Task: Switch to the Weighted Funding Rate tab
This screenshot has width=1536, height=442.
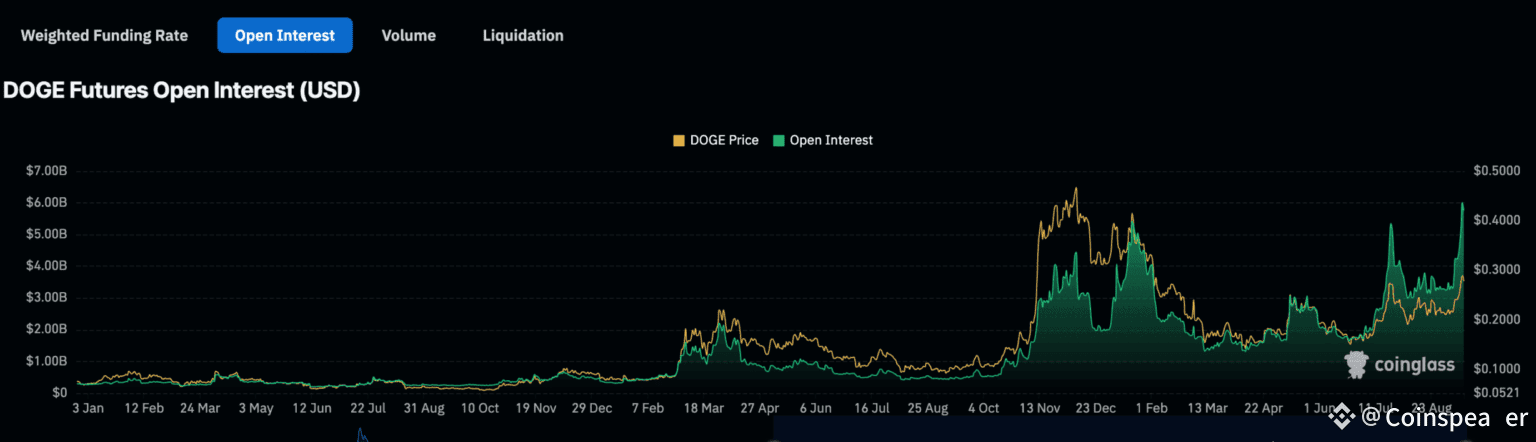Action: click(x=104, y=35)
